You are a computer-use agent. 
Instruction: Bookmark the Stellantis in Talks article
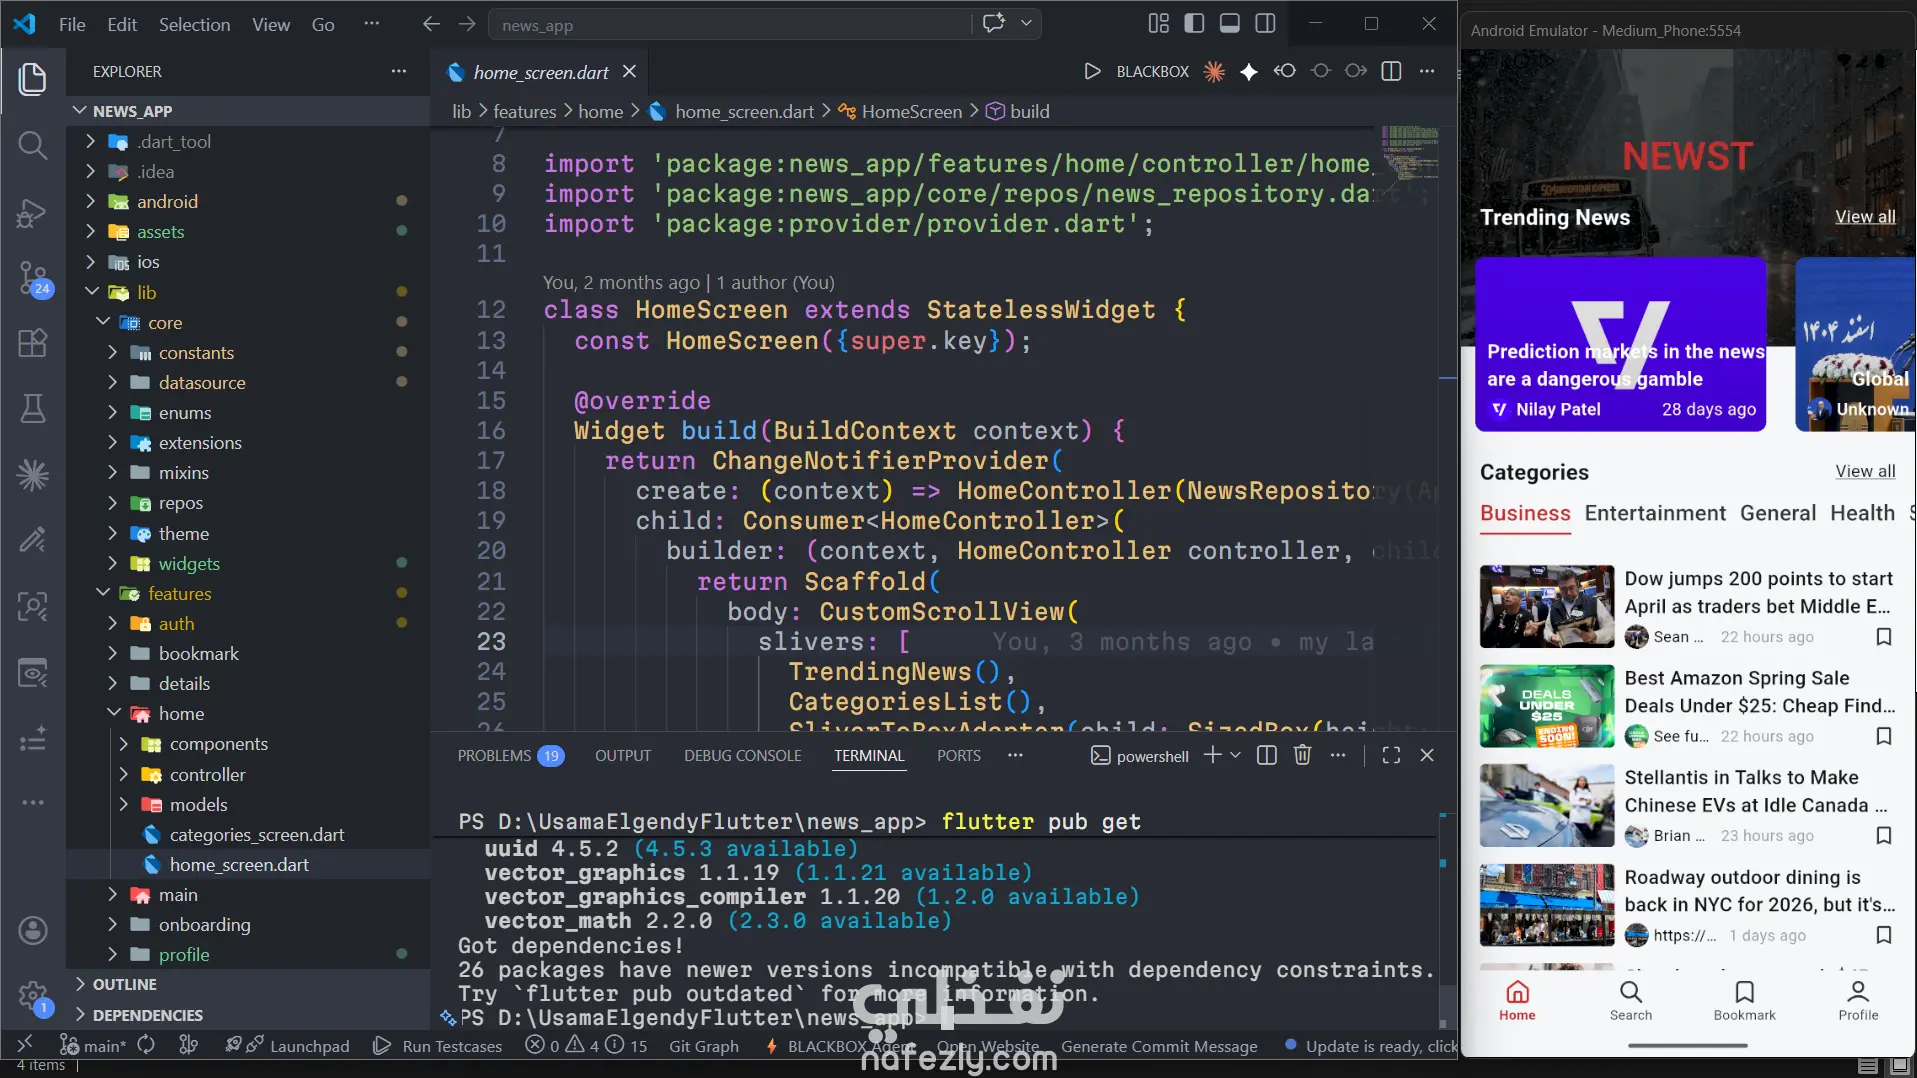(1884, 835)
